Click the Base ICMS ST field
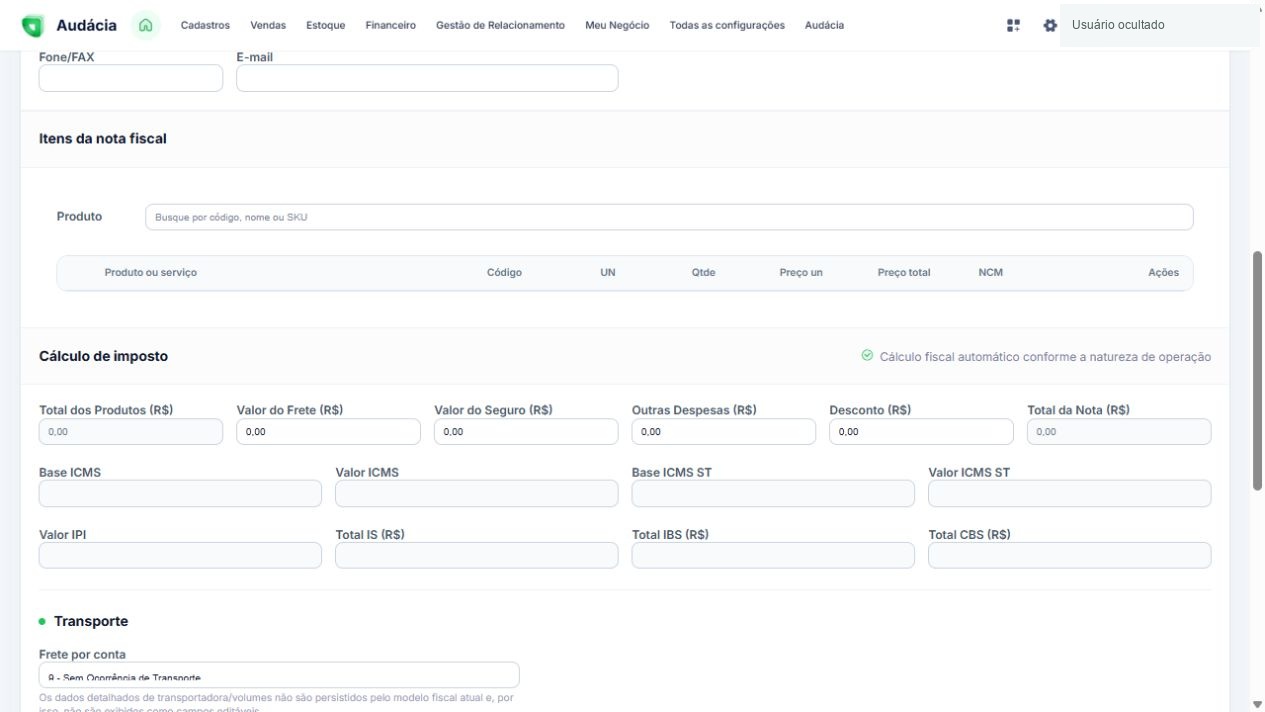 pyautogui.click(x=773, y=494)
